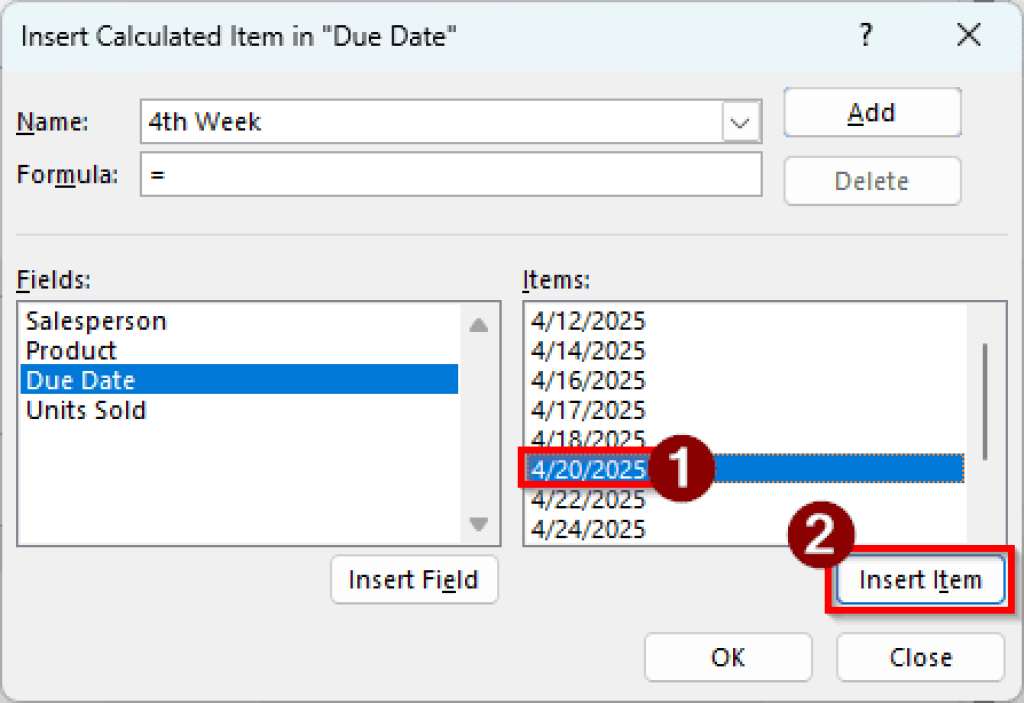This screenshot has height=703, width=1024.
Task: Click the Help question mark icon
Action: [866, 35]
